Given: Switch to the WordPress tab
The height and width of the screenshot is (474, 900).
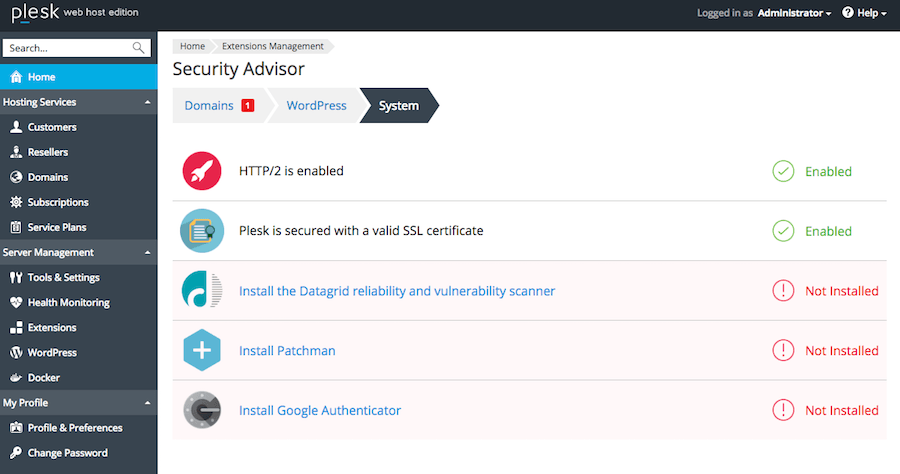Looking at the screenshot, I should pyautogui.click(x=316, y=106).
